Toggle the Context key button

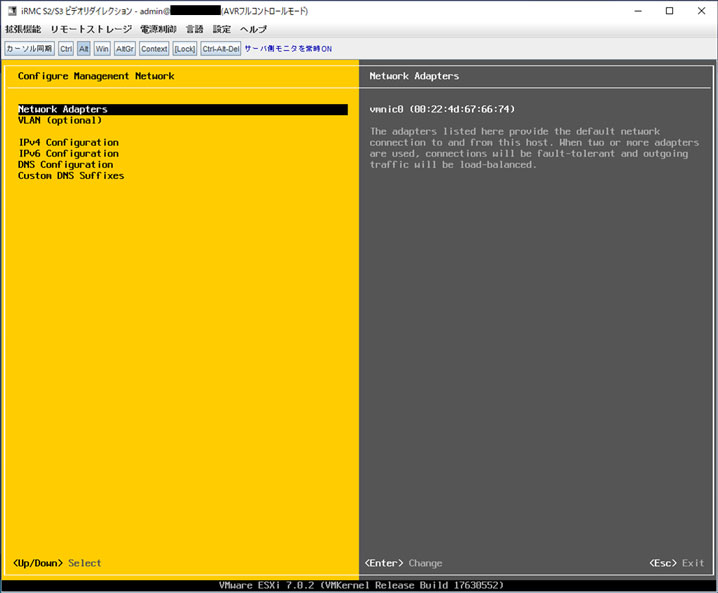(x=154, y=49)
